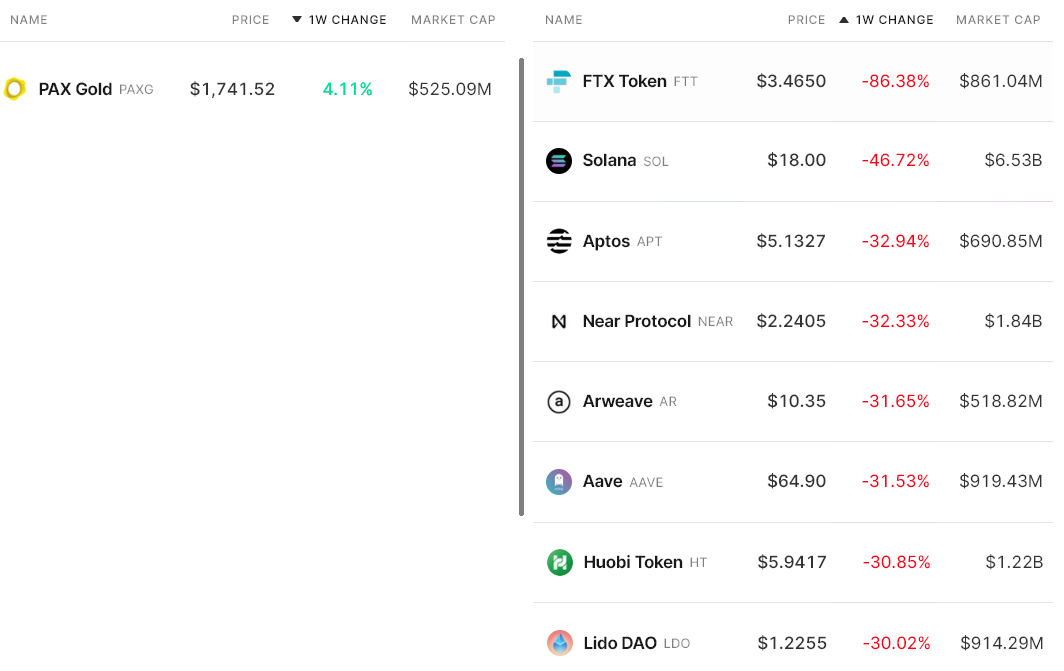Screen dimensions: 1064x671
Task: Click the Arweave logo icon
Action: pyautogui.click(x=559, y=402)
